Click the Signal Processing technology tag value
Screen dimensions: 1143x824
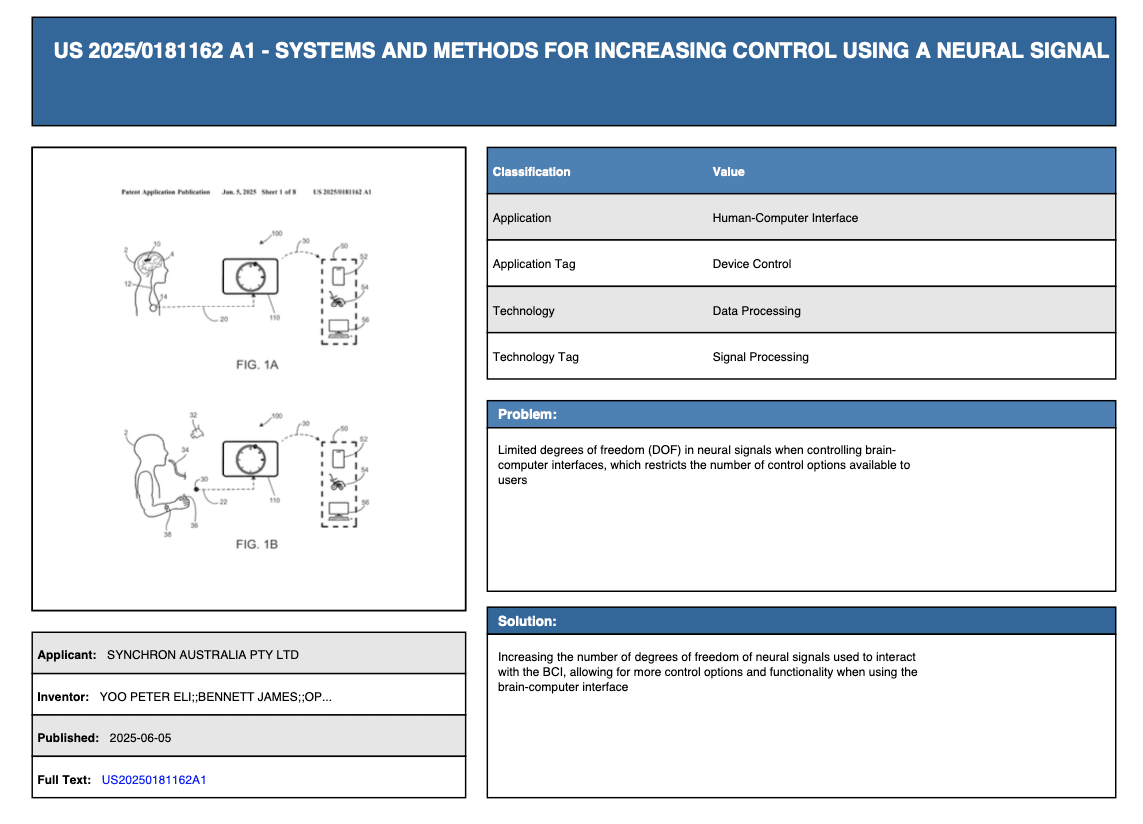tap(760, 357)
